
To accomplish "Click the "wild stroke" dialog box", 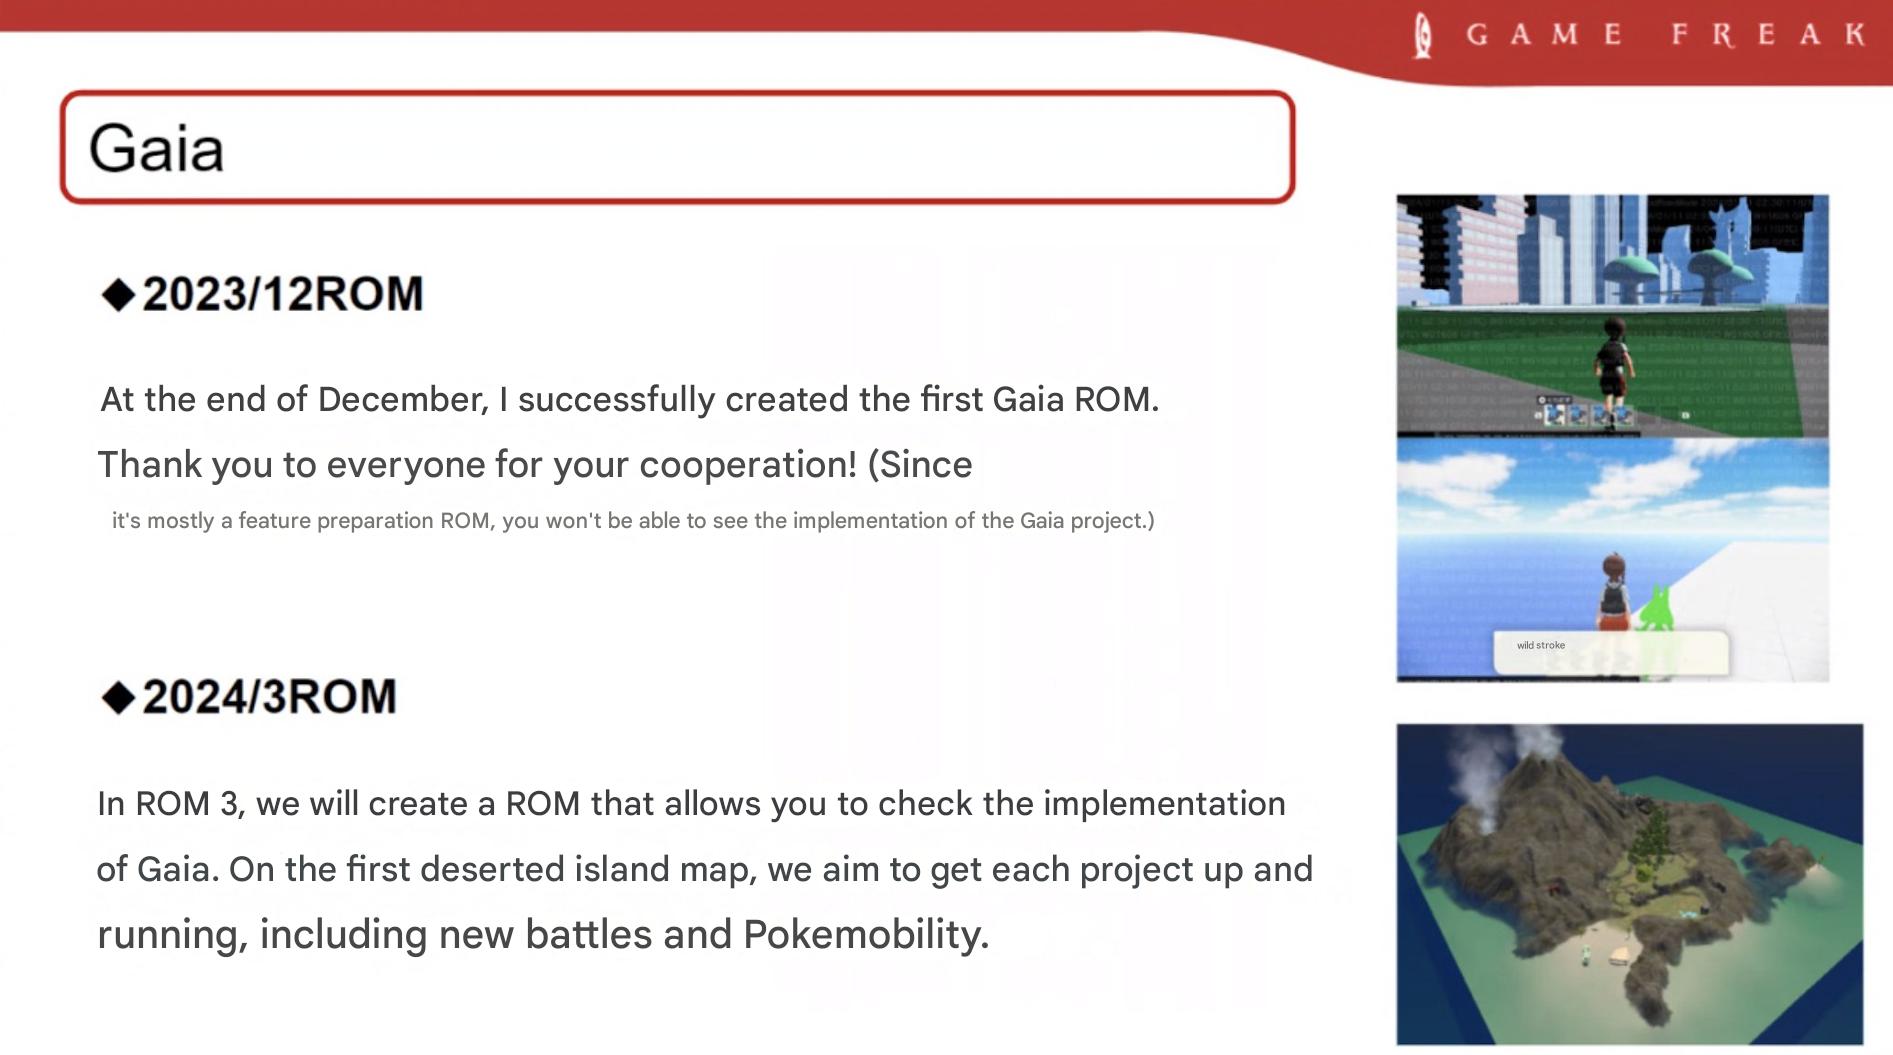I will [x=1611, y=651].
